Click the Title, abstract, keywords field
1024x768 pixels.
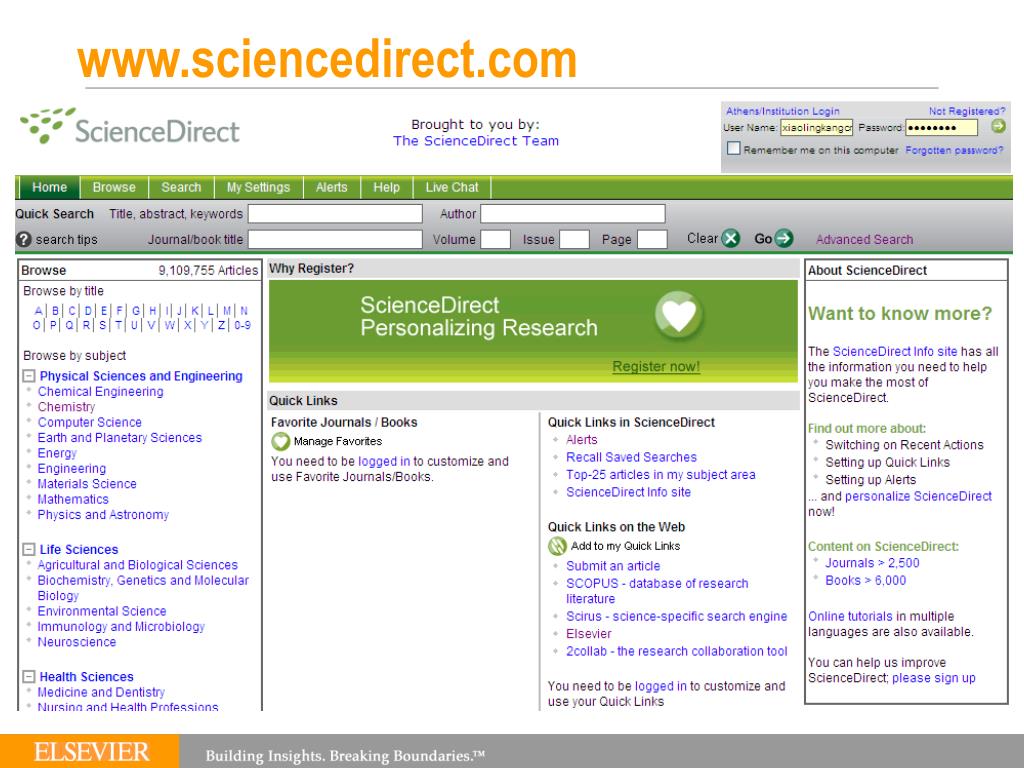[x=335, y=214]
